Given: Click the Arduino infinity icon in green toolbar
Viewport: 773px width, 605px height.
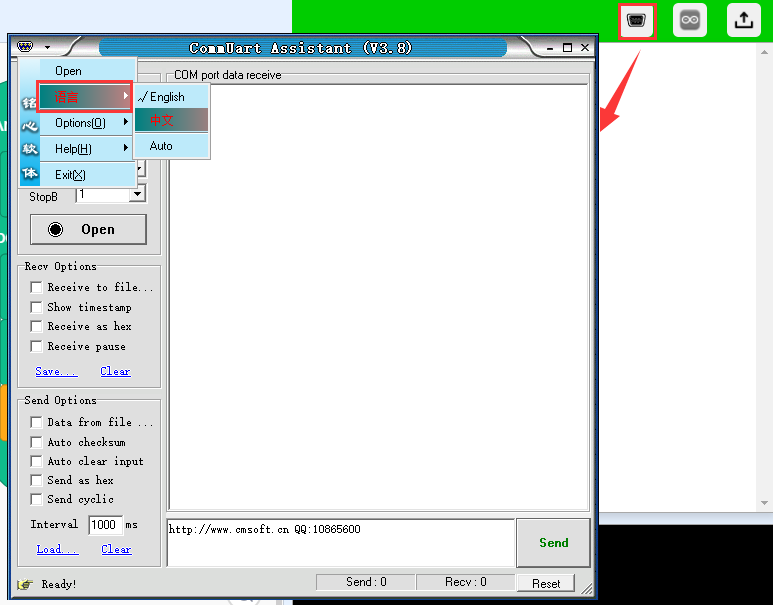Looking at the screenshot, I should [690, 20].
